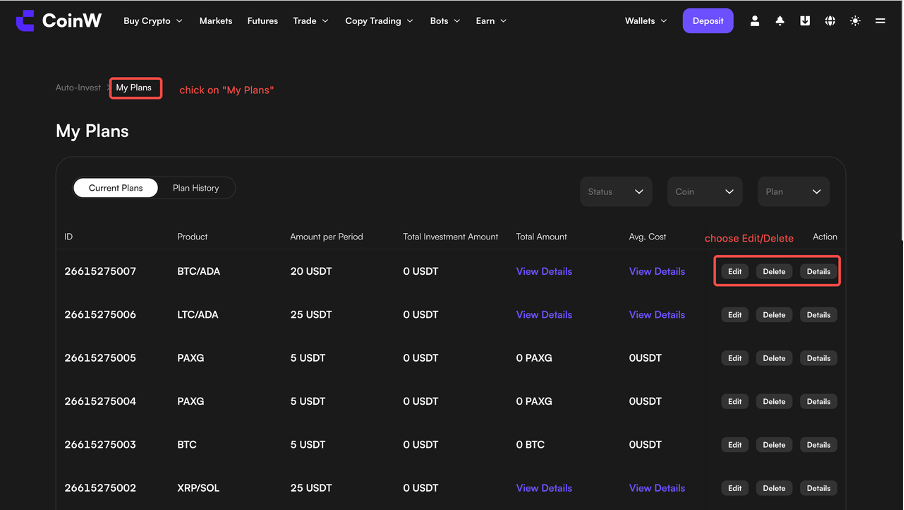The image size is (904, 510).
Task: Open Details for plan 26615275007
Action: tap(818, 271)
